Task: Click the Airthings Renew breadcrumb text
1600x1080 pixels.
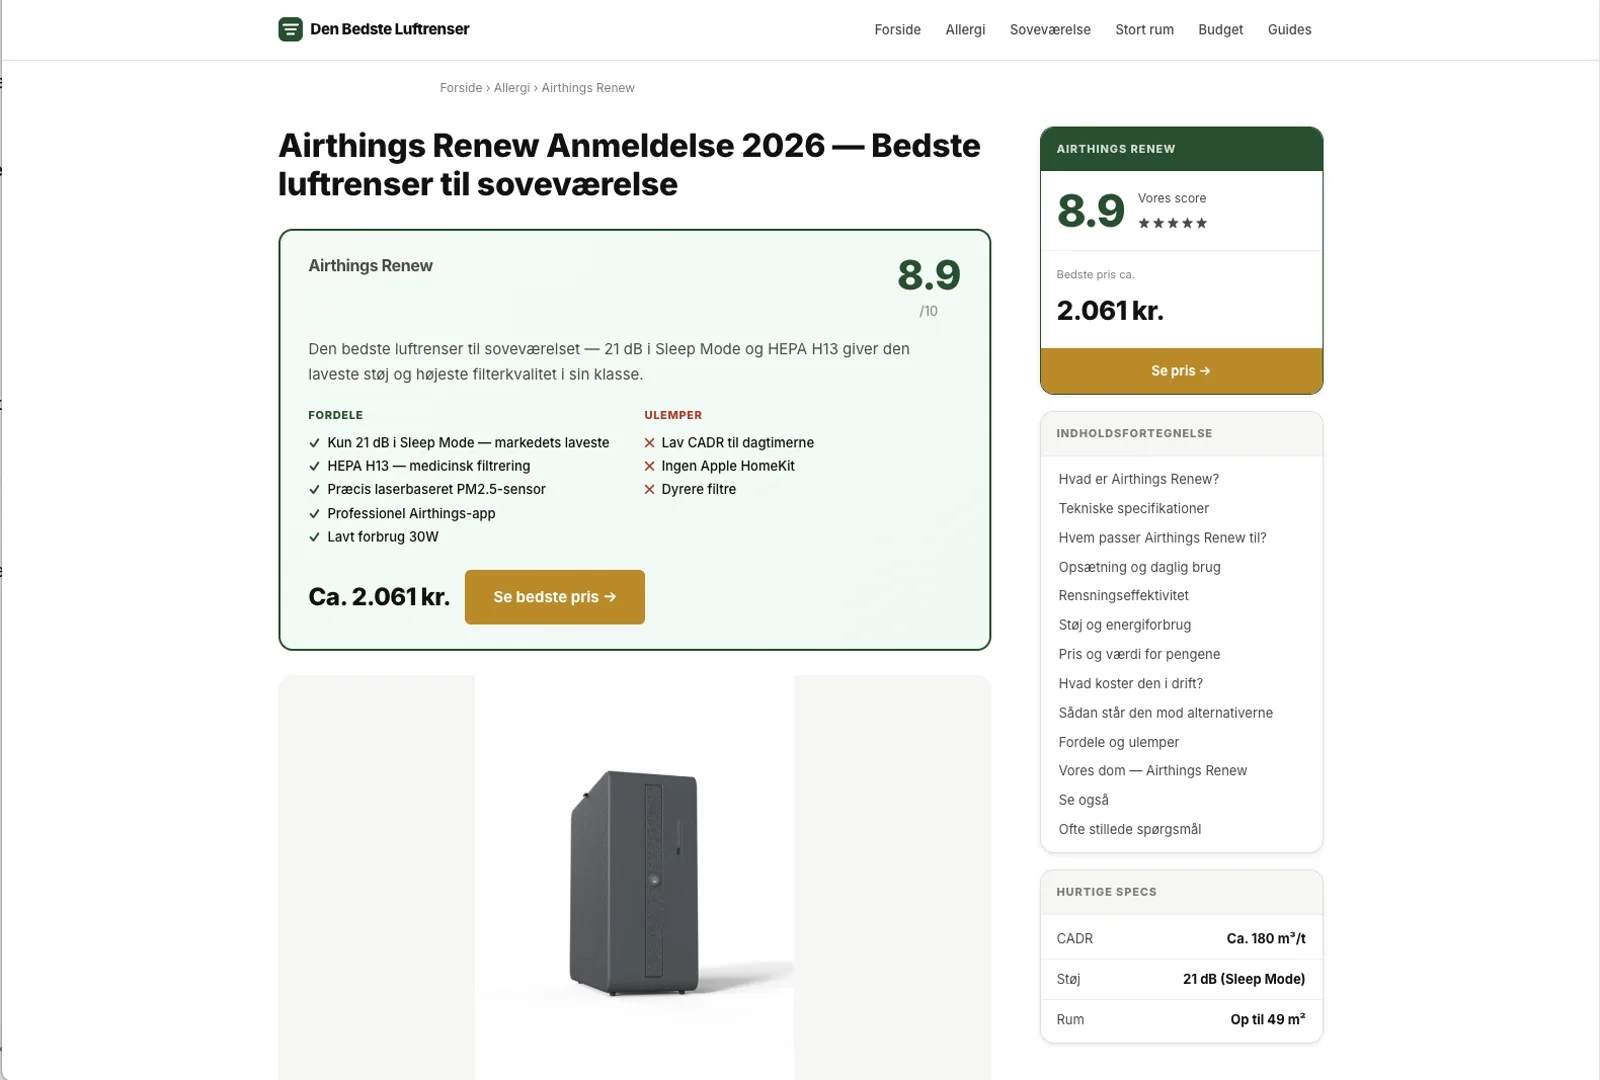Action: coord(588,88)
